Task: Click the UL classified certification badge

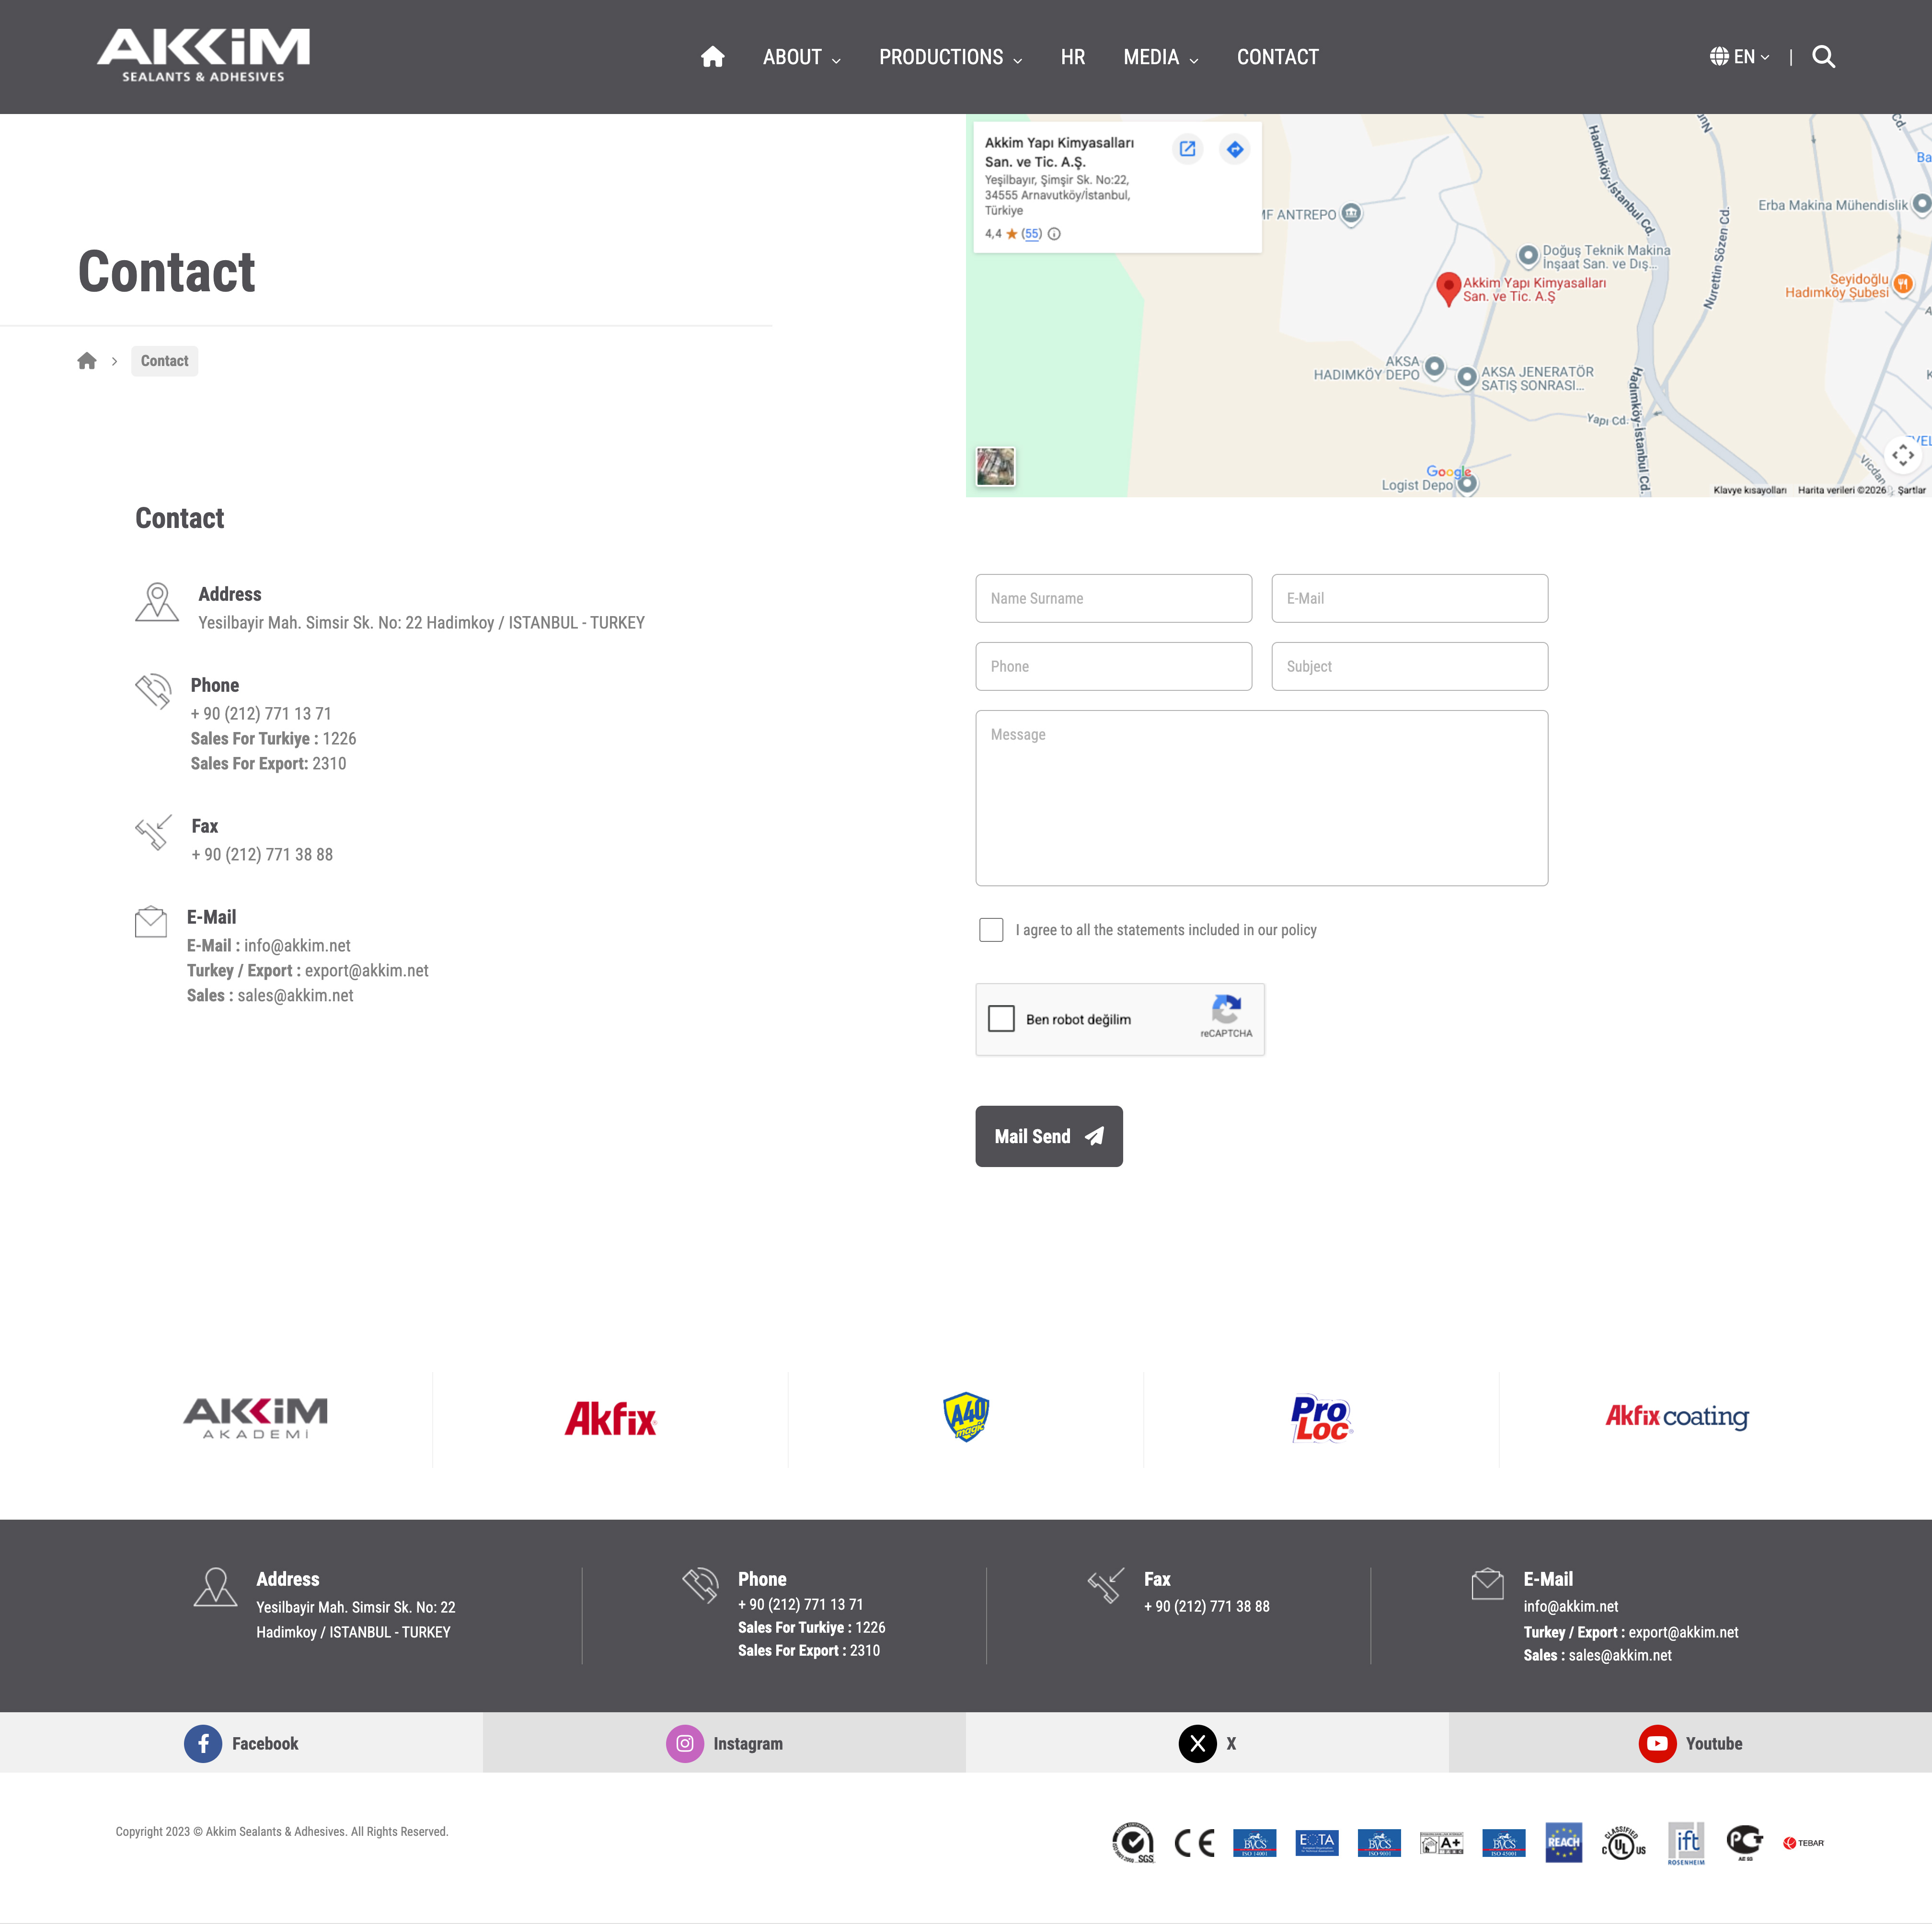Action: (x=1623, y=1842)
